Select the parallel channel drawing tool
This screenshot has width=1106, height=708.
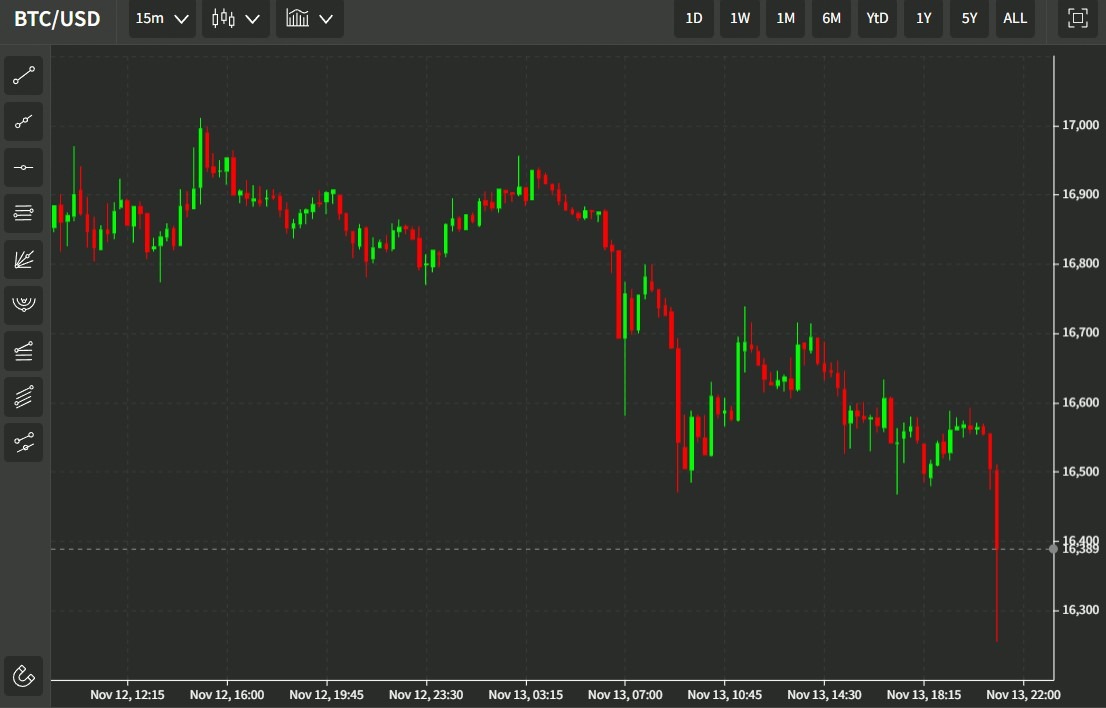click(23, 396)
